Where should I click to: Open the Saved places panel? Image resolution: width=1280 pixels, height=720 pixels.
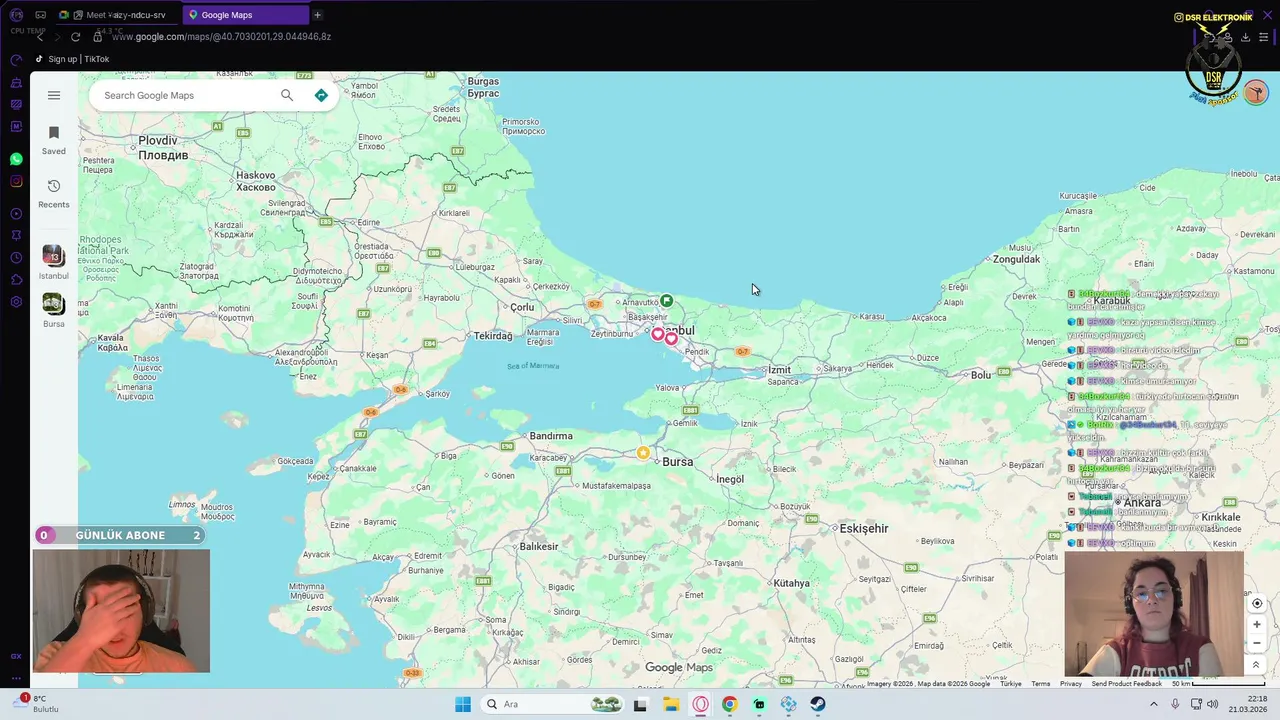[x=54, y=140]
